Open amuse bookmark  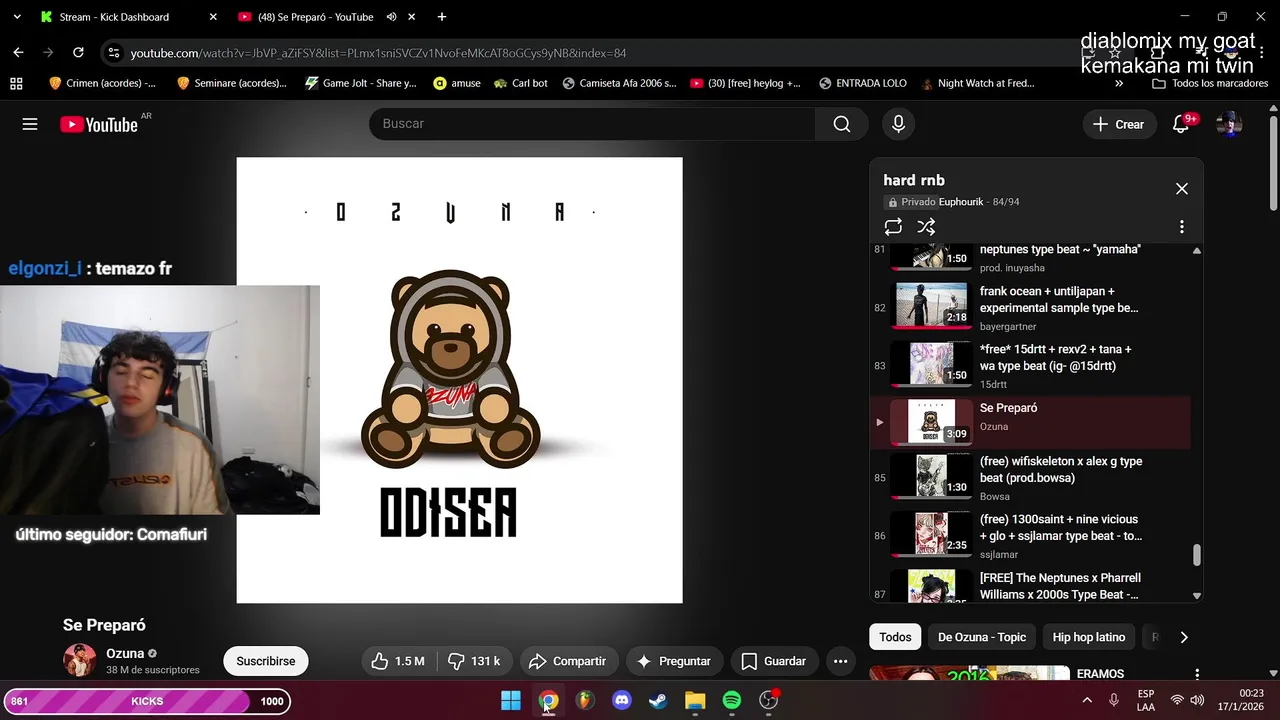(x=457, y=84)
